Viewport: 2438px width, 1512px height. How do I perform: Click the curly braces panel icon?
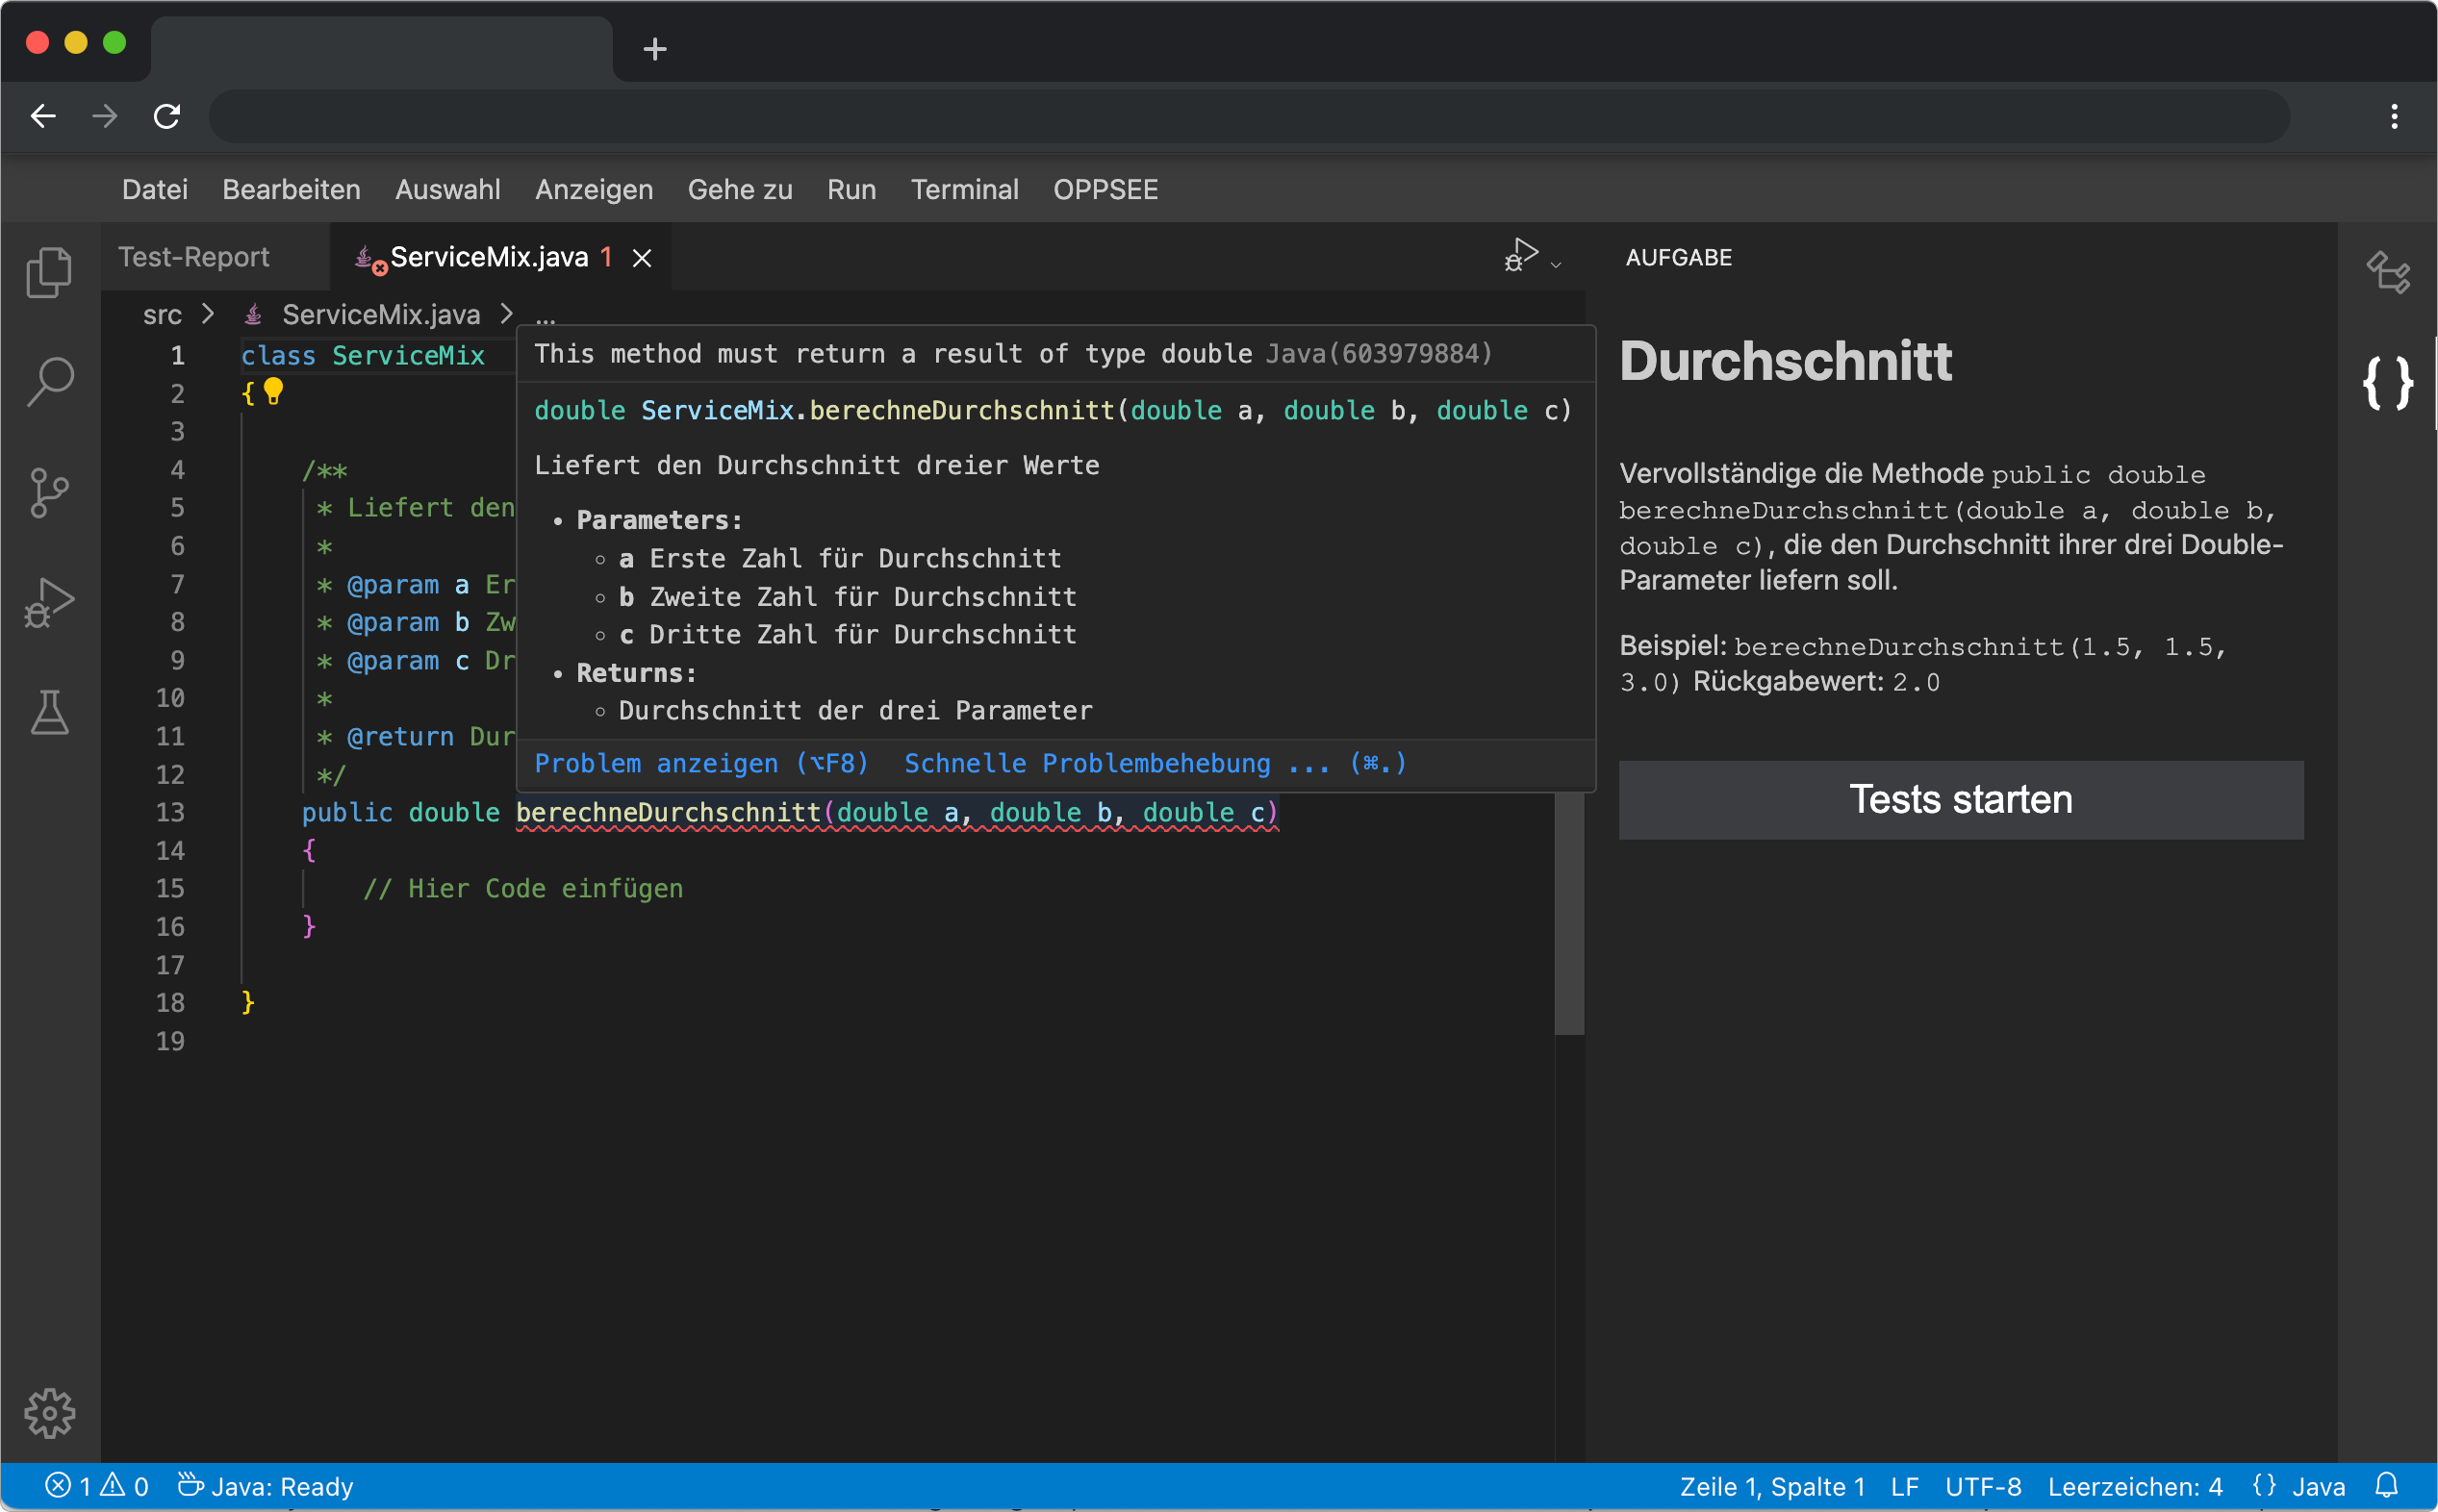(x=2388, y=383)
